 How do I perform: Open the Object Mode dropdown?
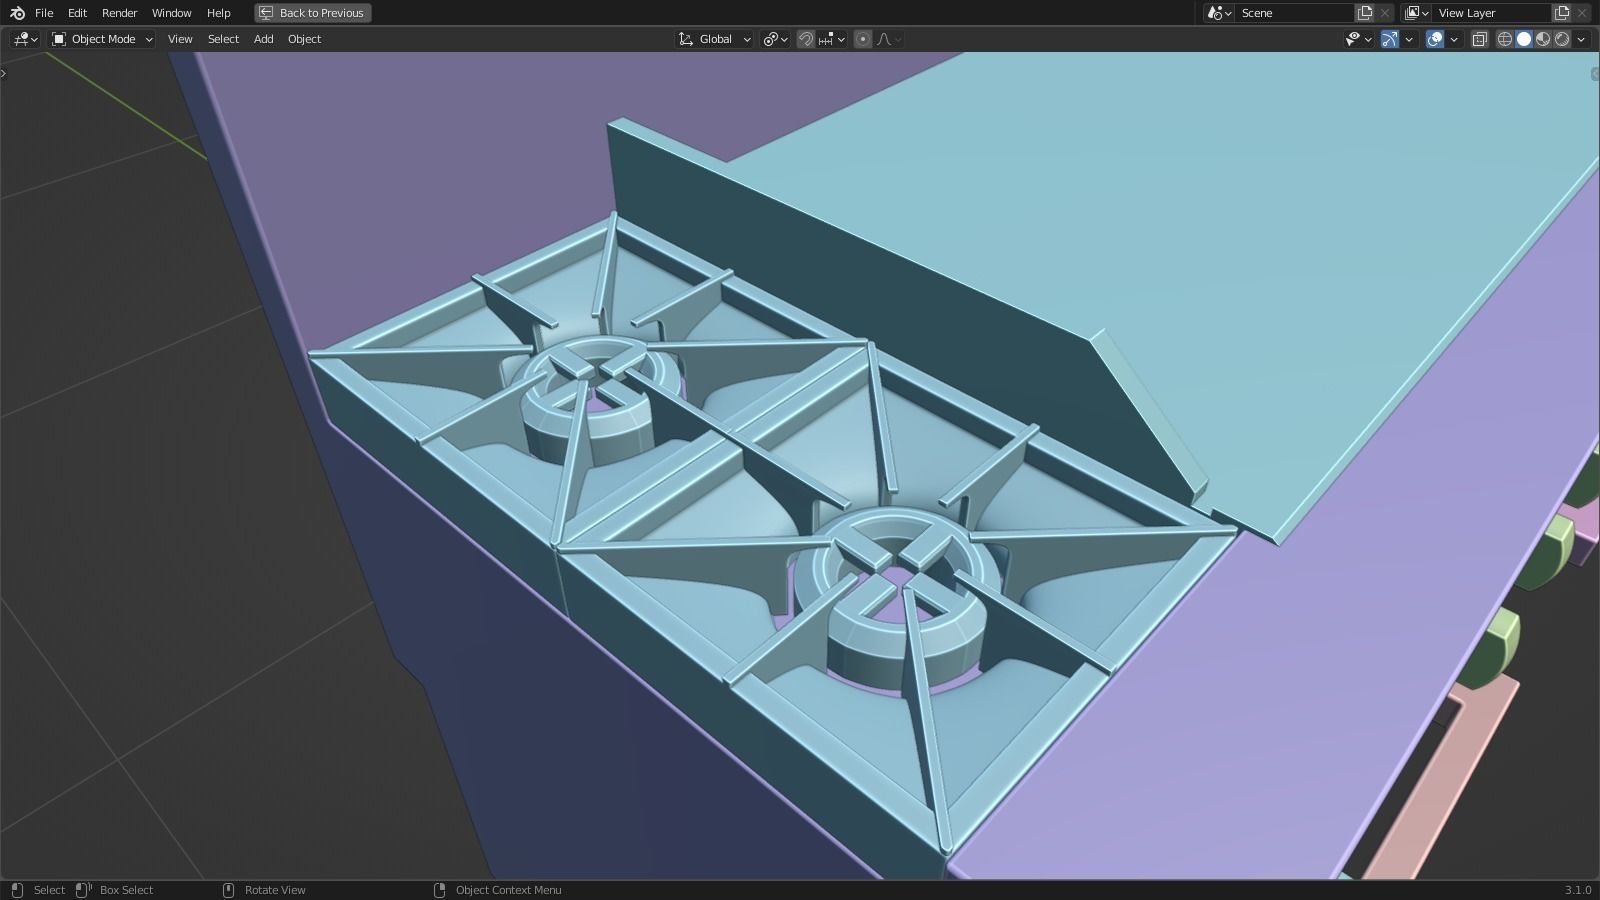[102, 39]
